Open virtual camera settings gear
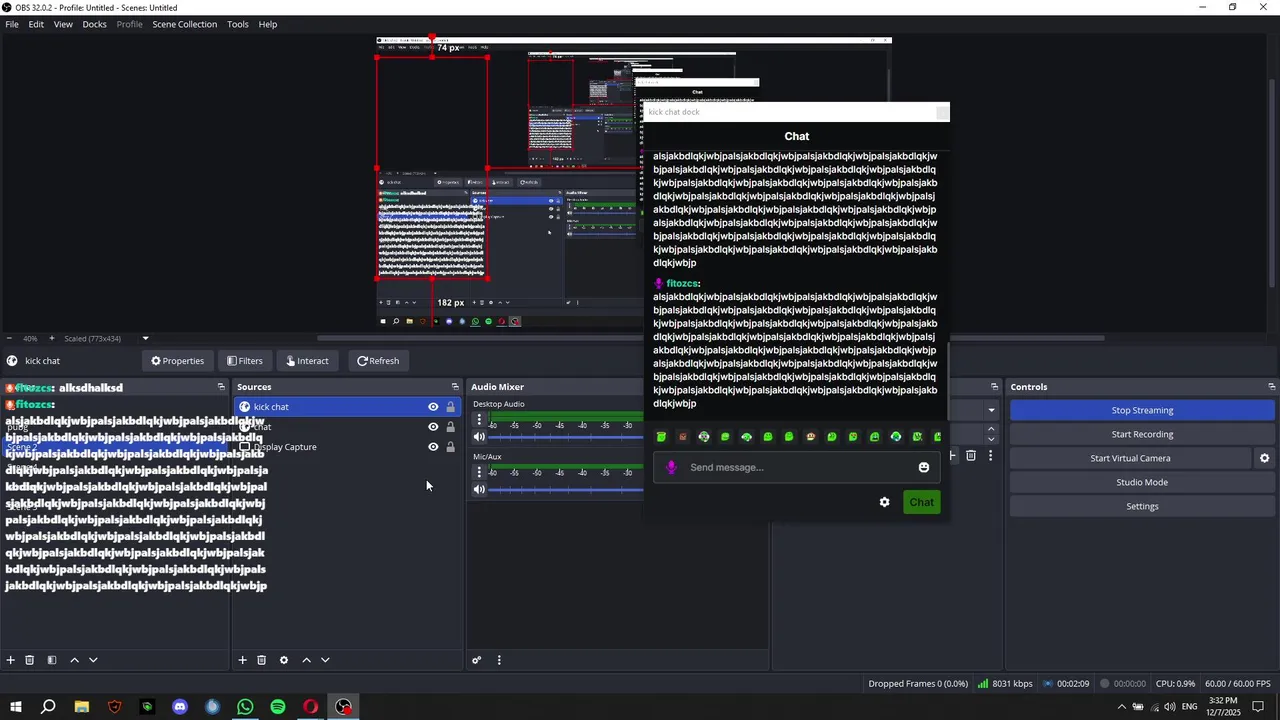This screenshot has width=1280, height=720. tap(1264, 458)
